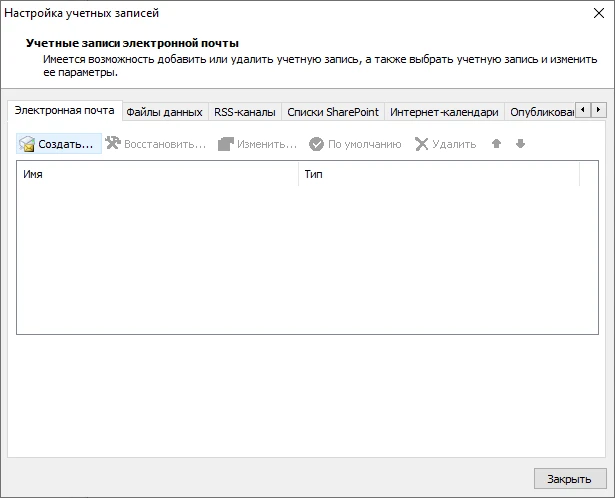The image size is (615, 498).
Task: Click the Создать new account icon
Action: pos(27,144)
